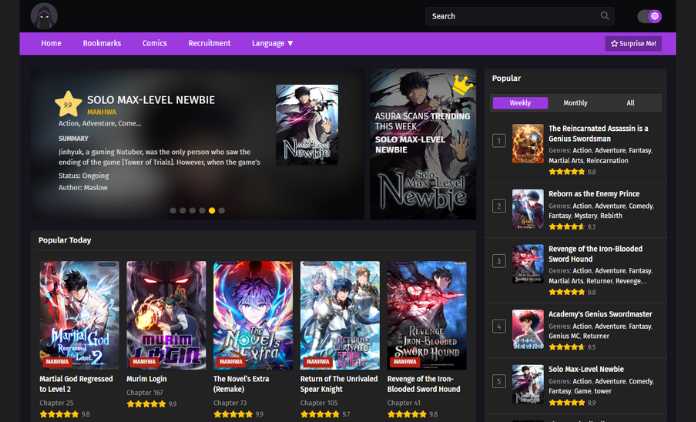Viewport: 696px width, 422px height.
Task: Click rank 5 Solo Max-Level Newbie thumbnail
Action: (x=528, y=384)
